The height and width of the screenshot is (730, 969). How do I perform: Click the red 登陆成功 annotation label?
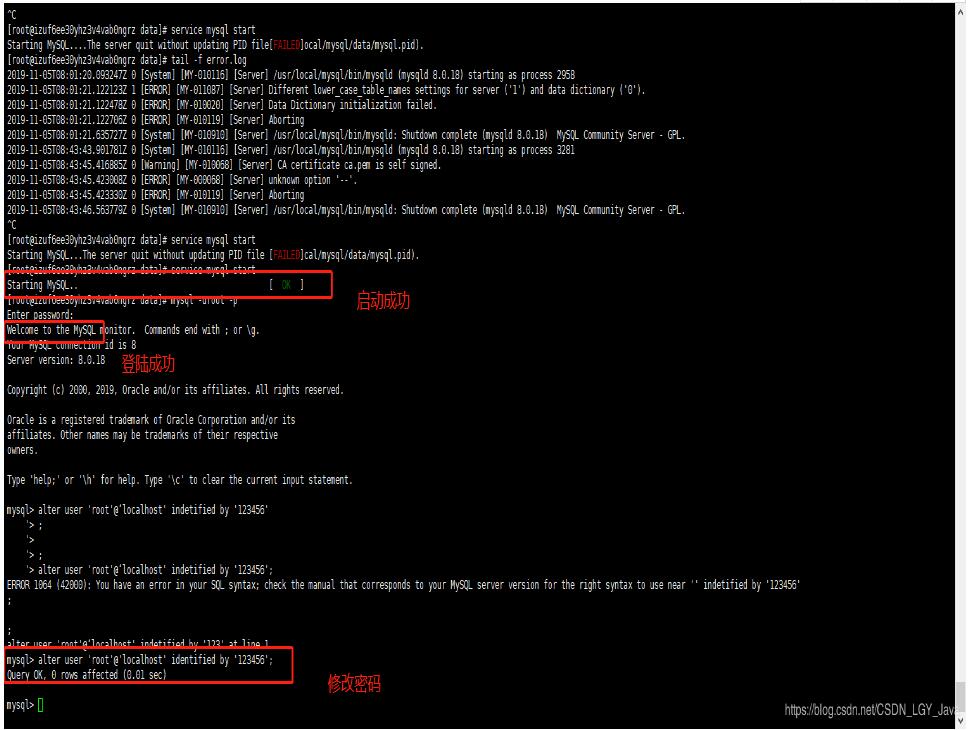pyautogui.click(x=148, y=363)
